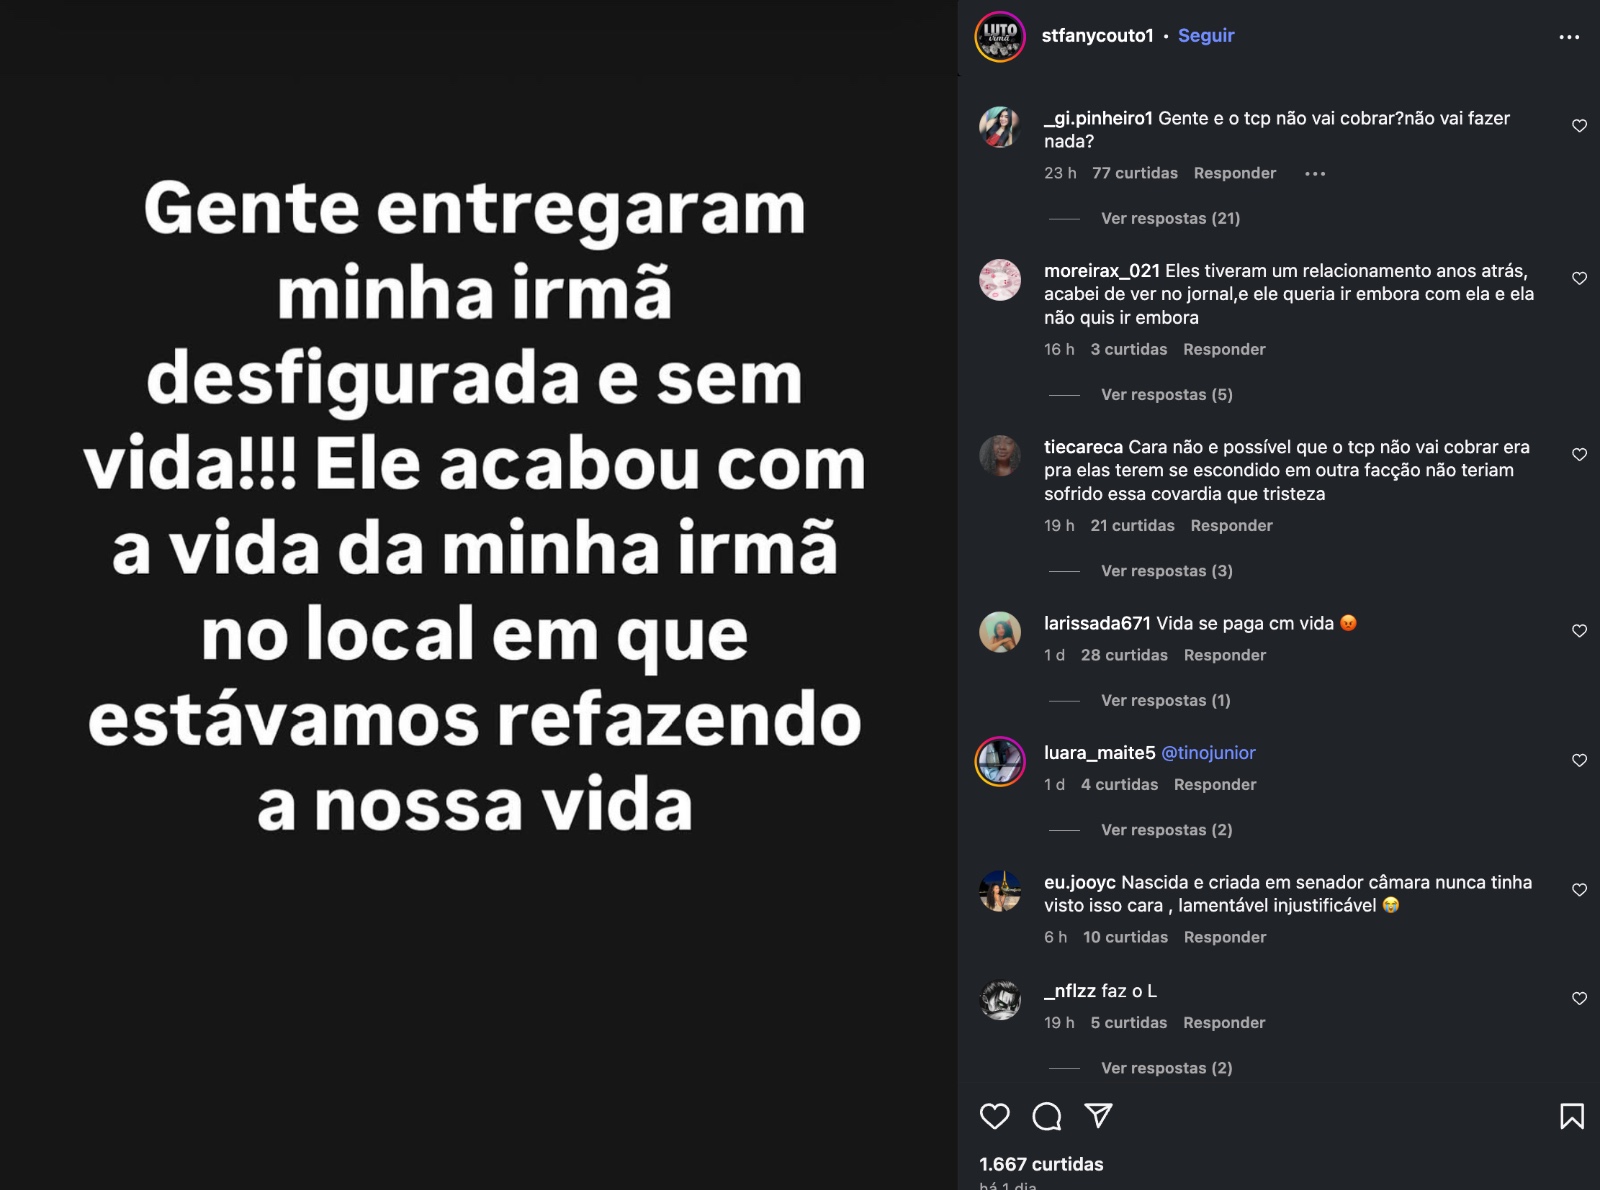Like the post with heart icon

994,1116
